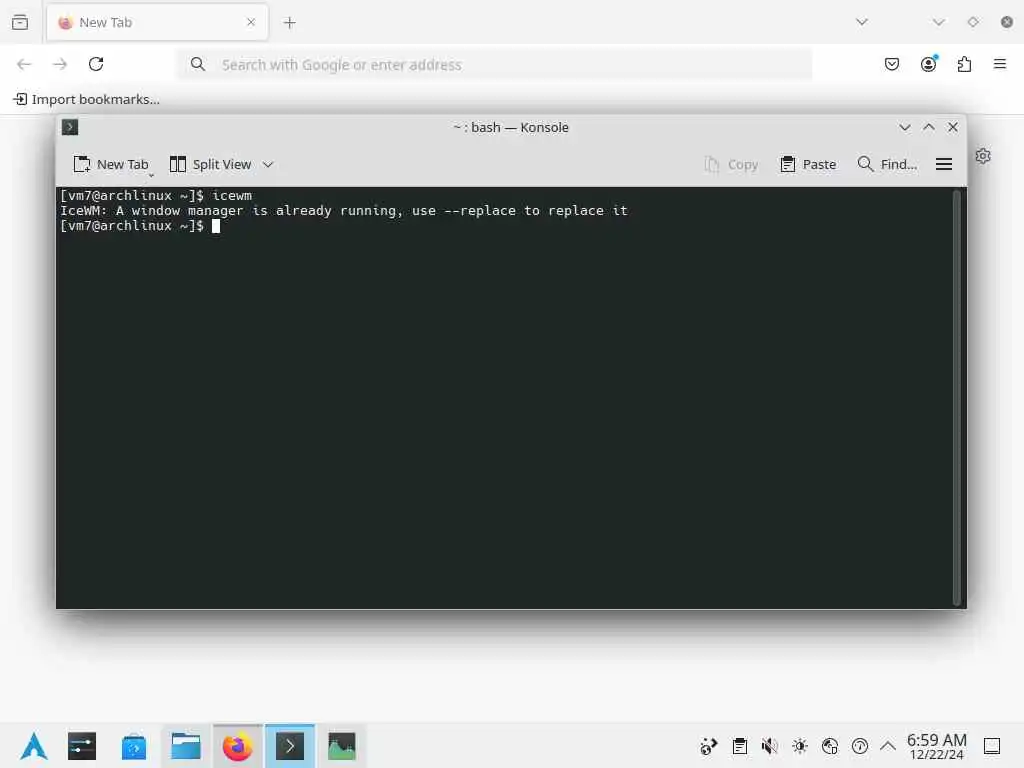Screen dimensions: 1024x768
Task: Open Save to Pocket in Firefox
Action: (x=892, y=64)
